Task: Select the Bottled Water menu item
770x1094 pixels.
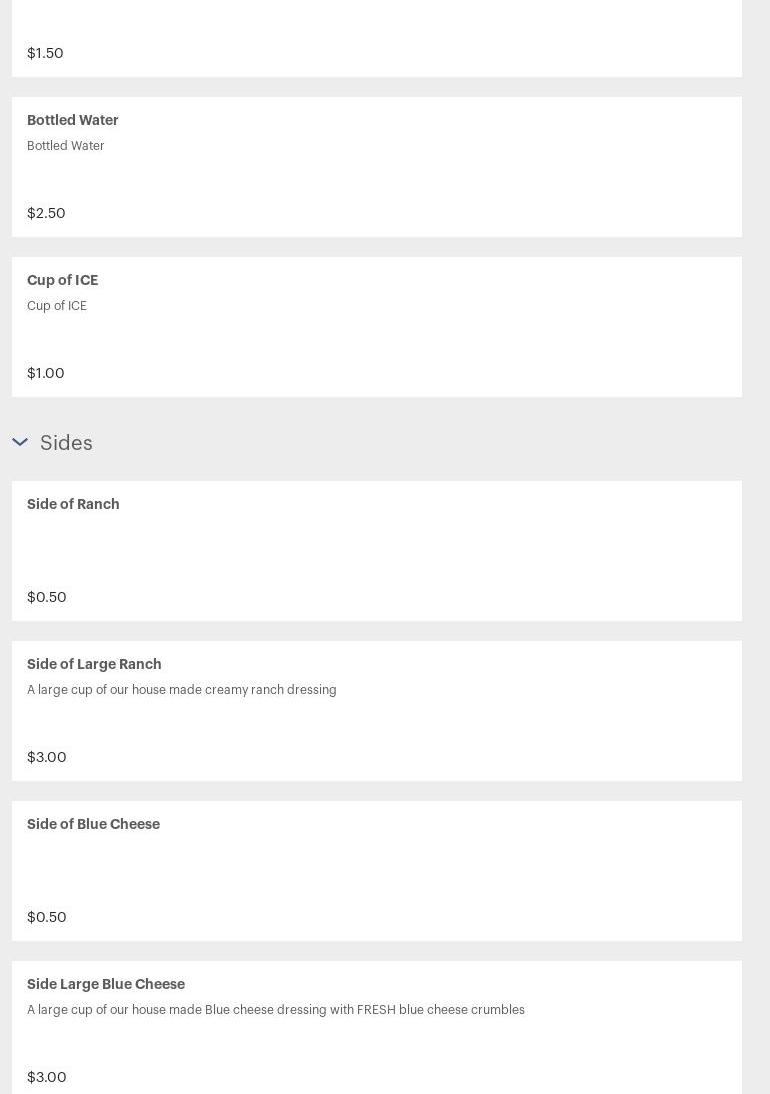Action: click(x=73, y=120)
